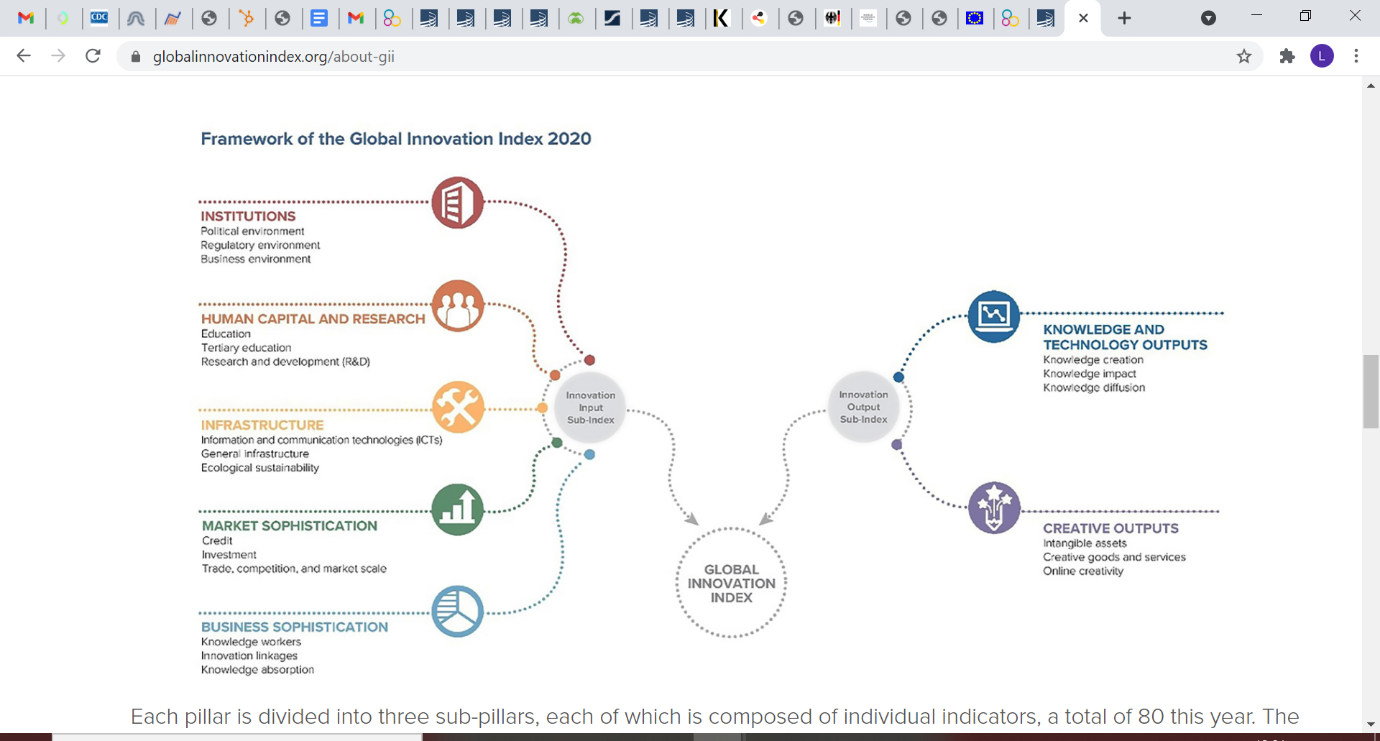
Task: Switch to the CDC tab
Action: (99, 18)
